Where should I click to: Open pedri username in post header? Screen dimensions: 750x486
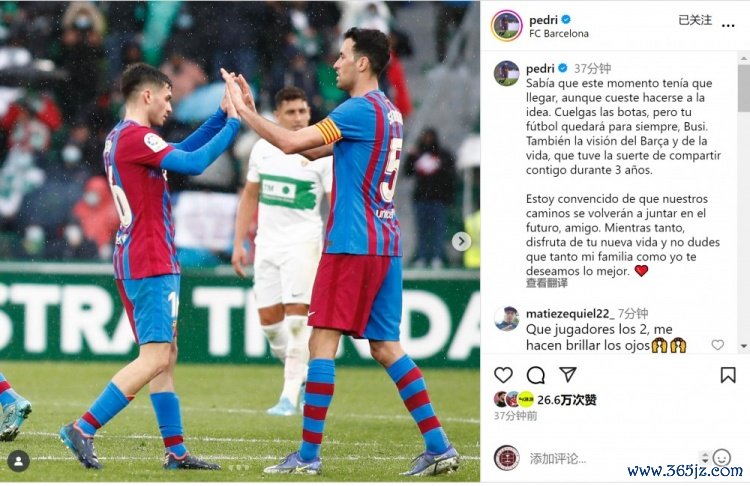click(543, 20)
